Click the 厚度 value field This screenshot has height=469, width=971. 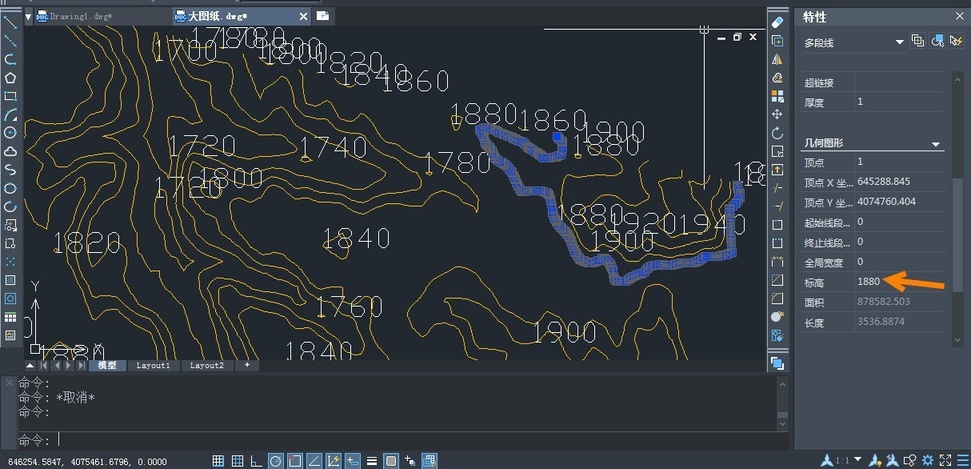tap(901, 102)
